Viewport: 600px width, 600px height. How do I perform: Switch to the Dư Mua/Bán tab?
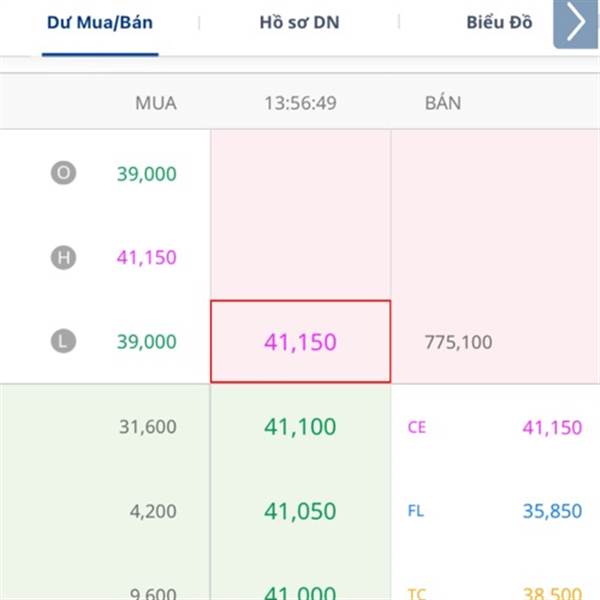[x=100, y=23]
